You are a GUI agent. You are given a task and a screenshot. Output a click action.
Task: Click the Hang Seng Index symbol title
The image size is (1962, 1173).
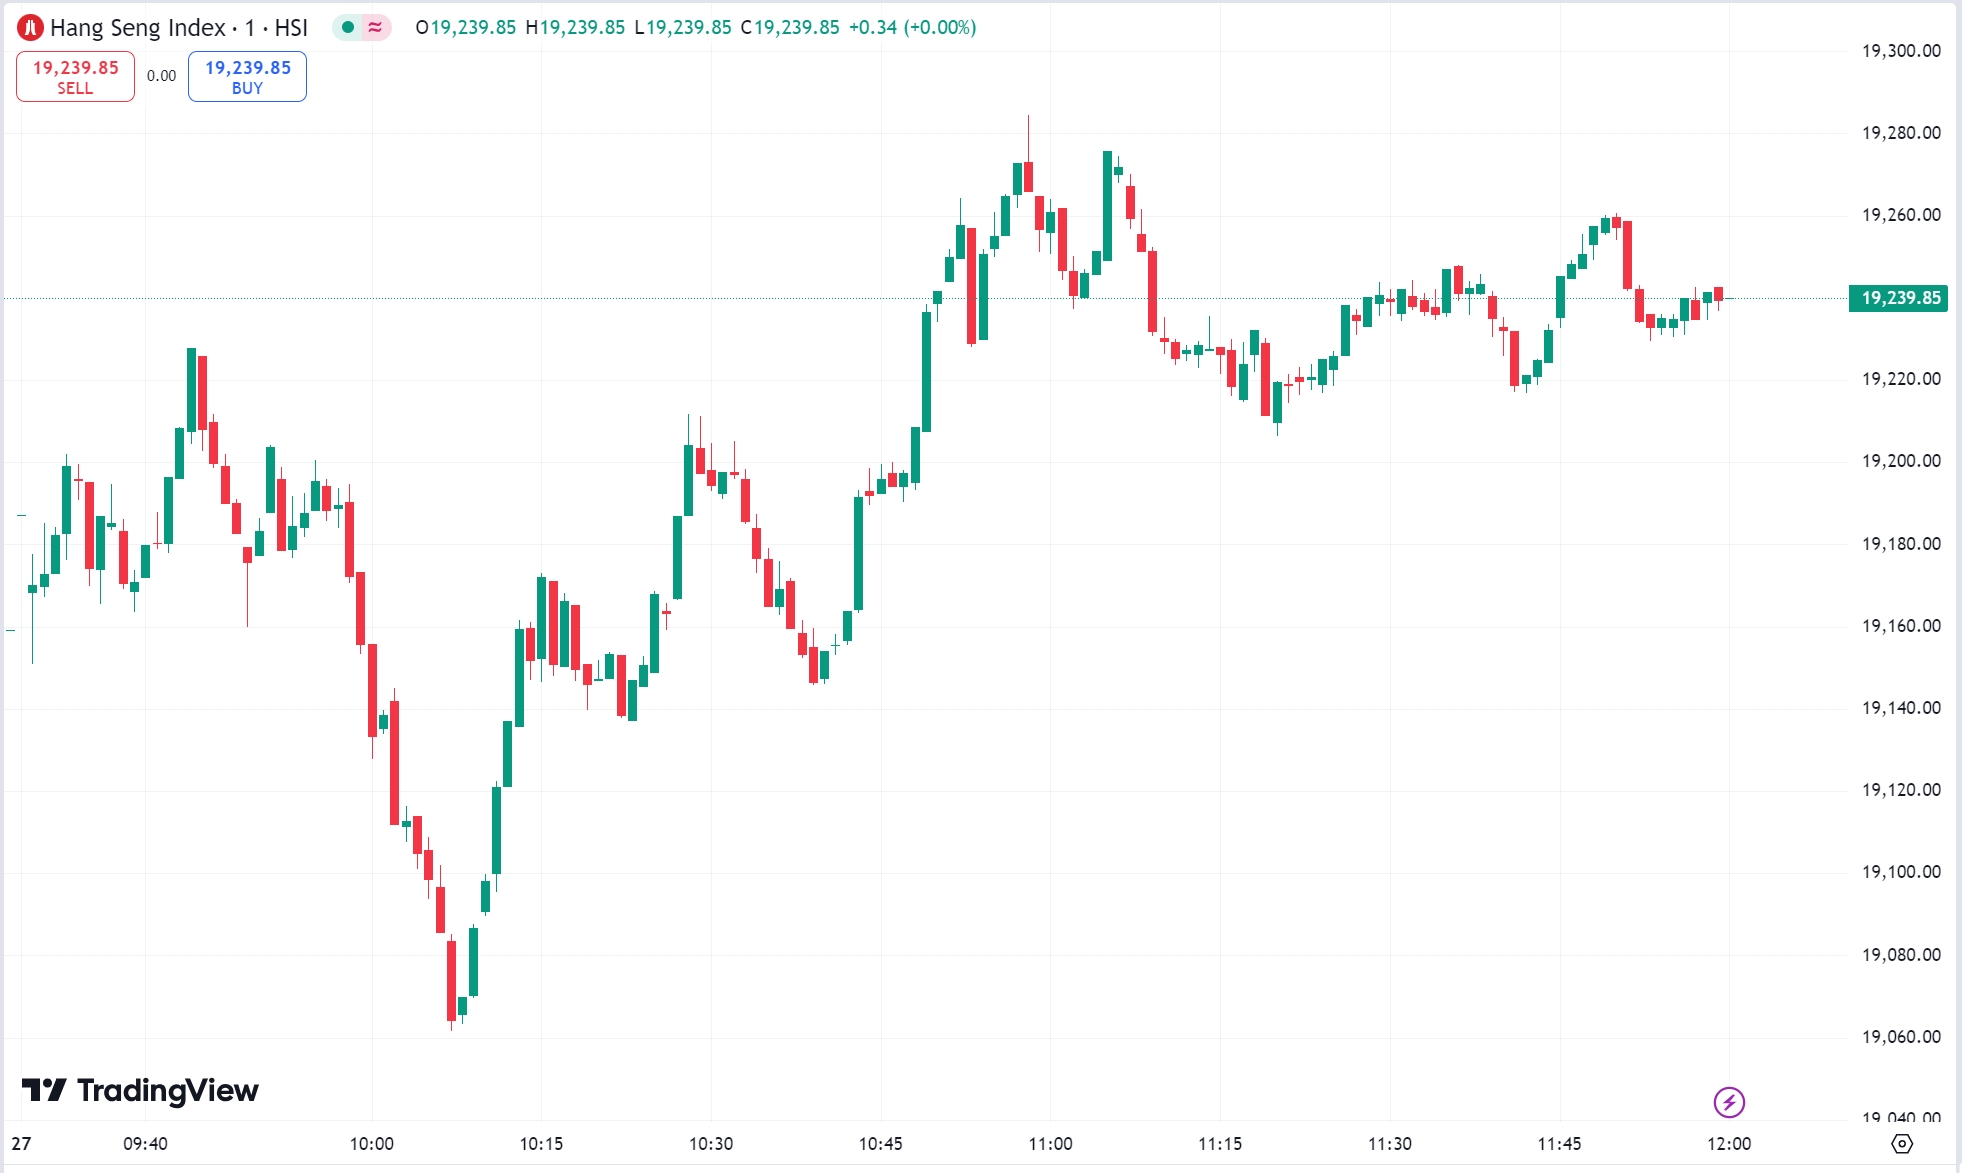tap(179, 28)
